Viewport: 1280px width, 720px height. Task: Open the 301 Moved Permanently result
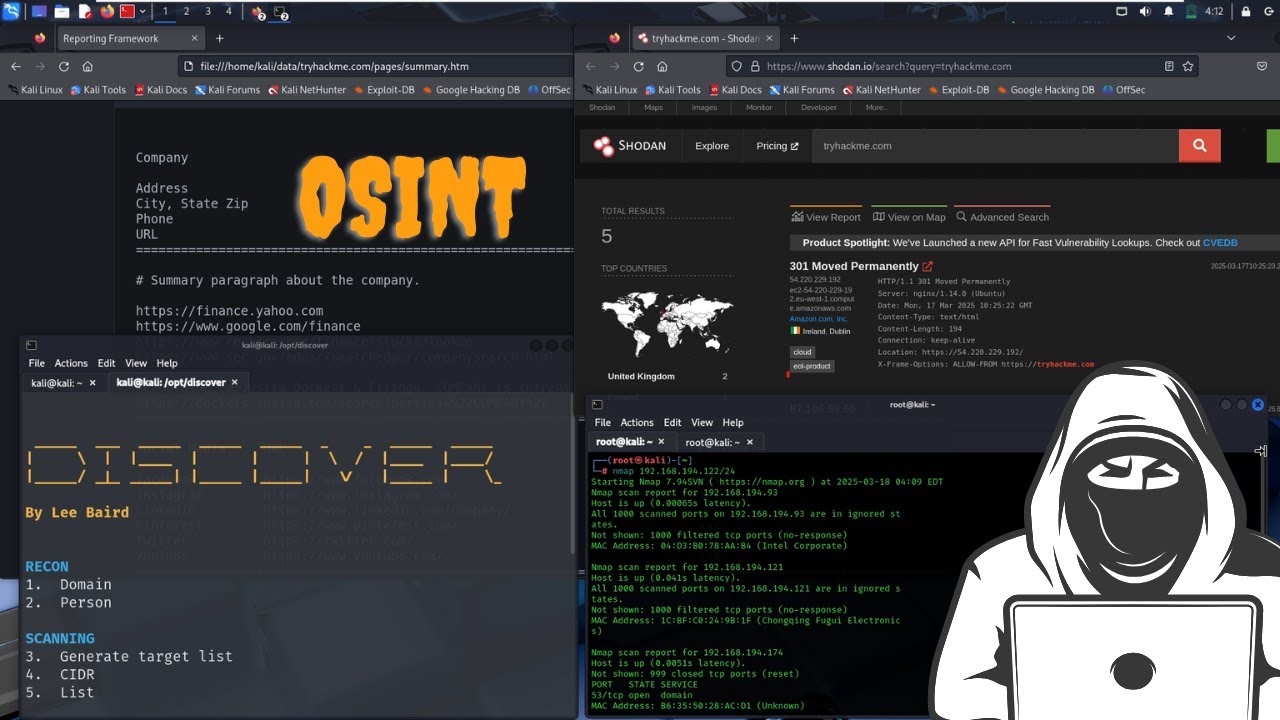[853, 266]
